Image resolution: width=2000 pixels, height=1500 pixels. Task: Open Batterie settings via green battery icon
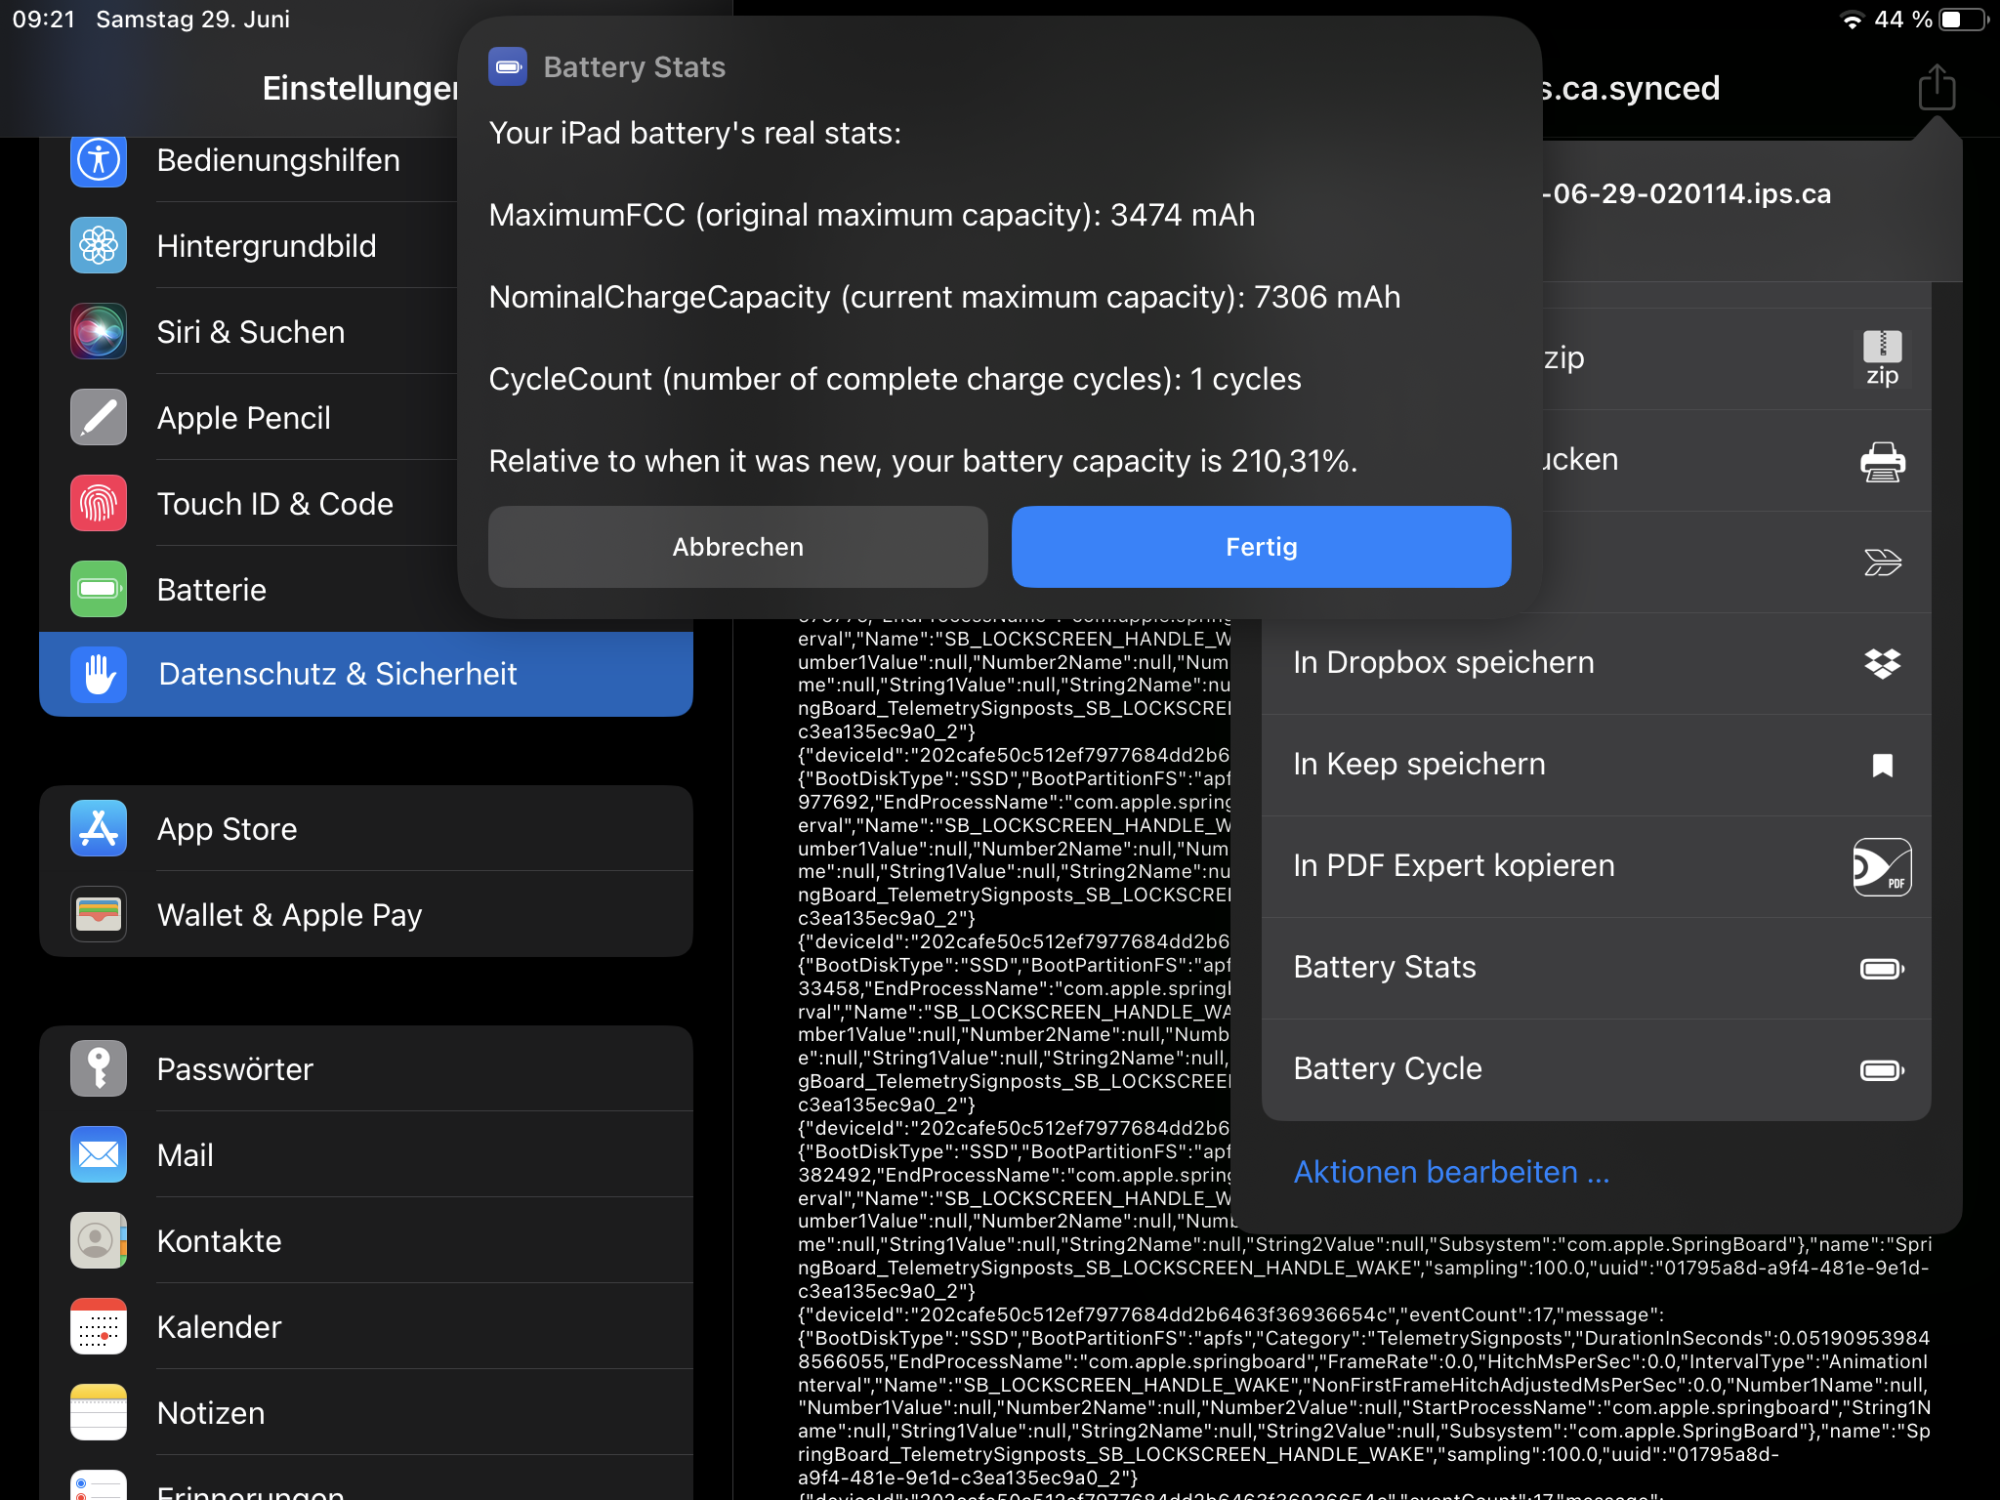[x=98, y=589]
